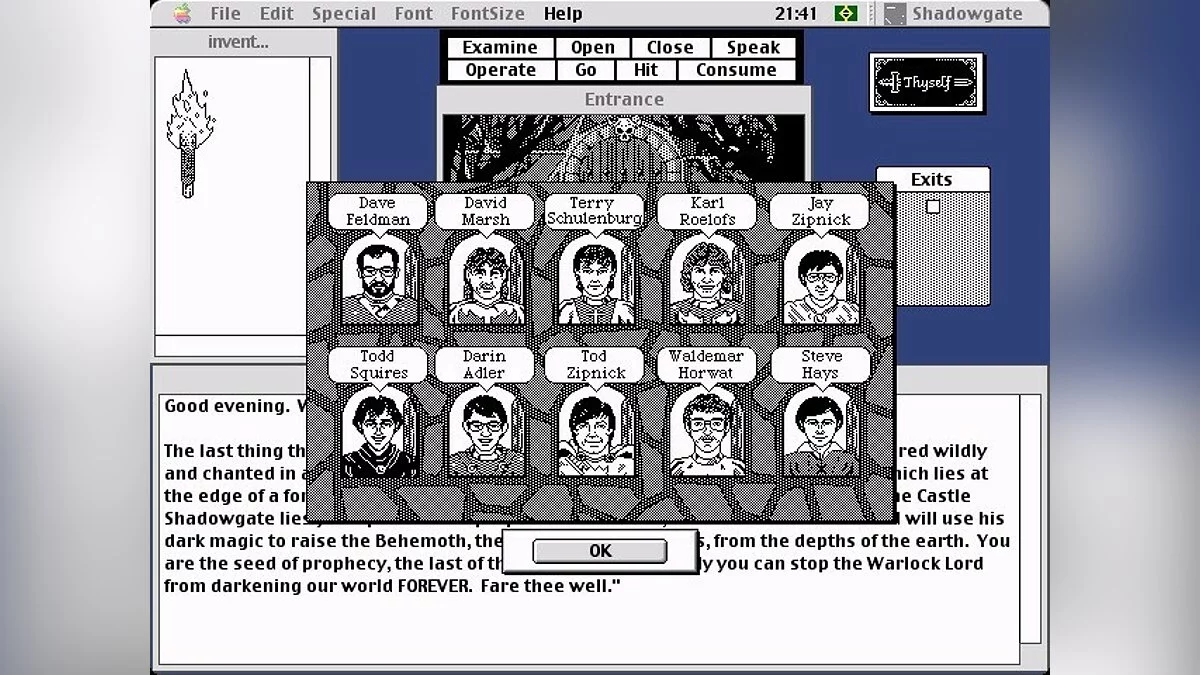Choose the Speak command
The height and width of the screenshot is (675, 1200).
[754, 47]
